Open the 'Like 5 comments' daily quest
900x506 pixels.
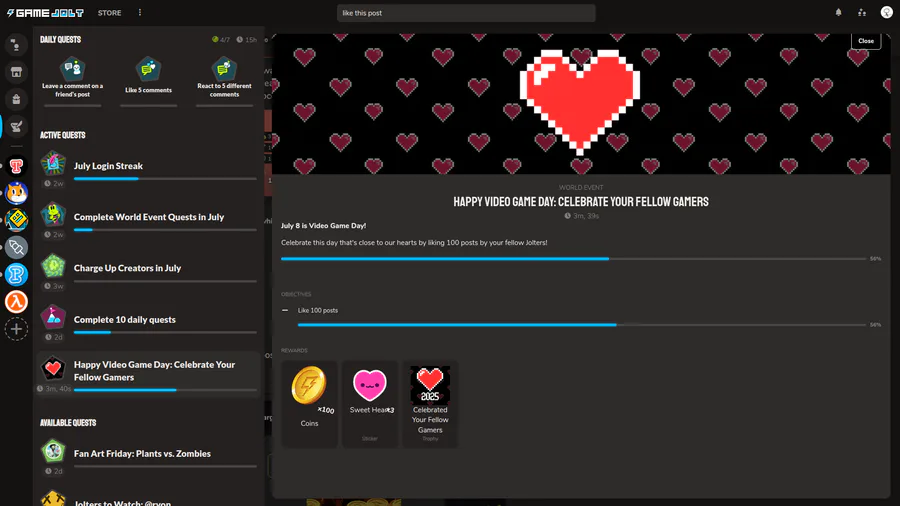tap(148, 81)
